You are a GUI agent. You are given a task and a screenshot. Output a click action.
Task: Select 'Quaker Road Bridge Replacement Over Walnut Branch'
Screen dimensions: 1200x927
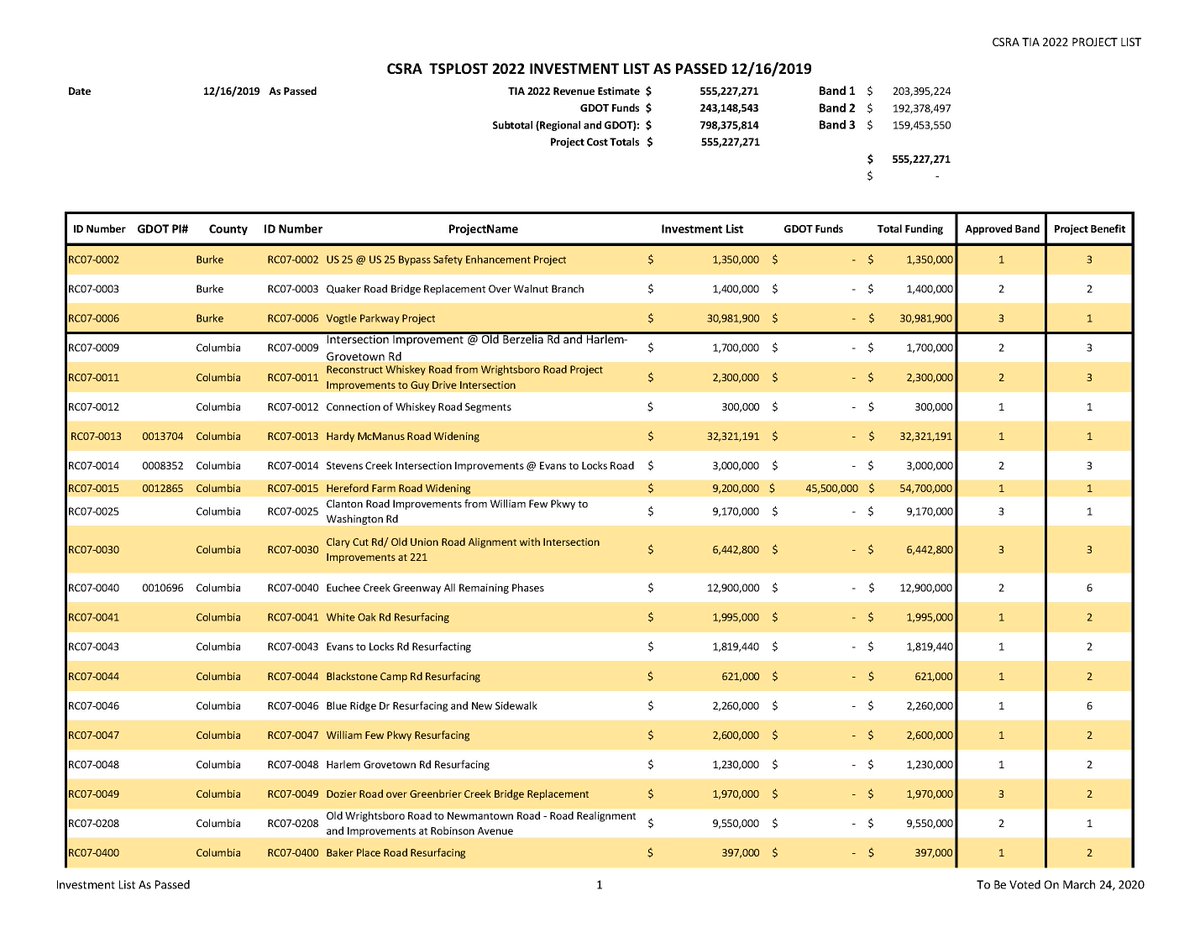455,289
